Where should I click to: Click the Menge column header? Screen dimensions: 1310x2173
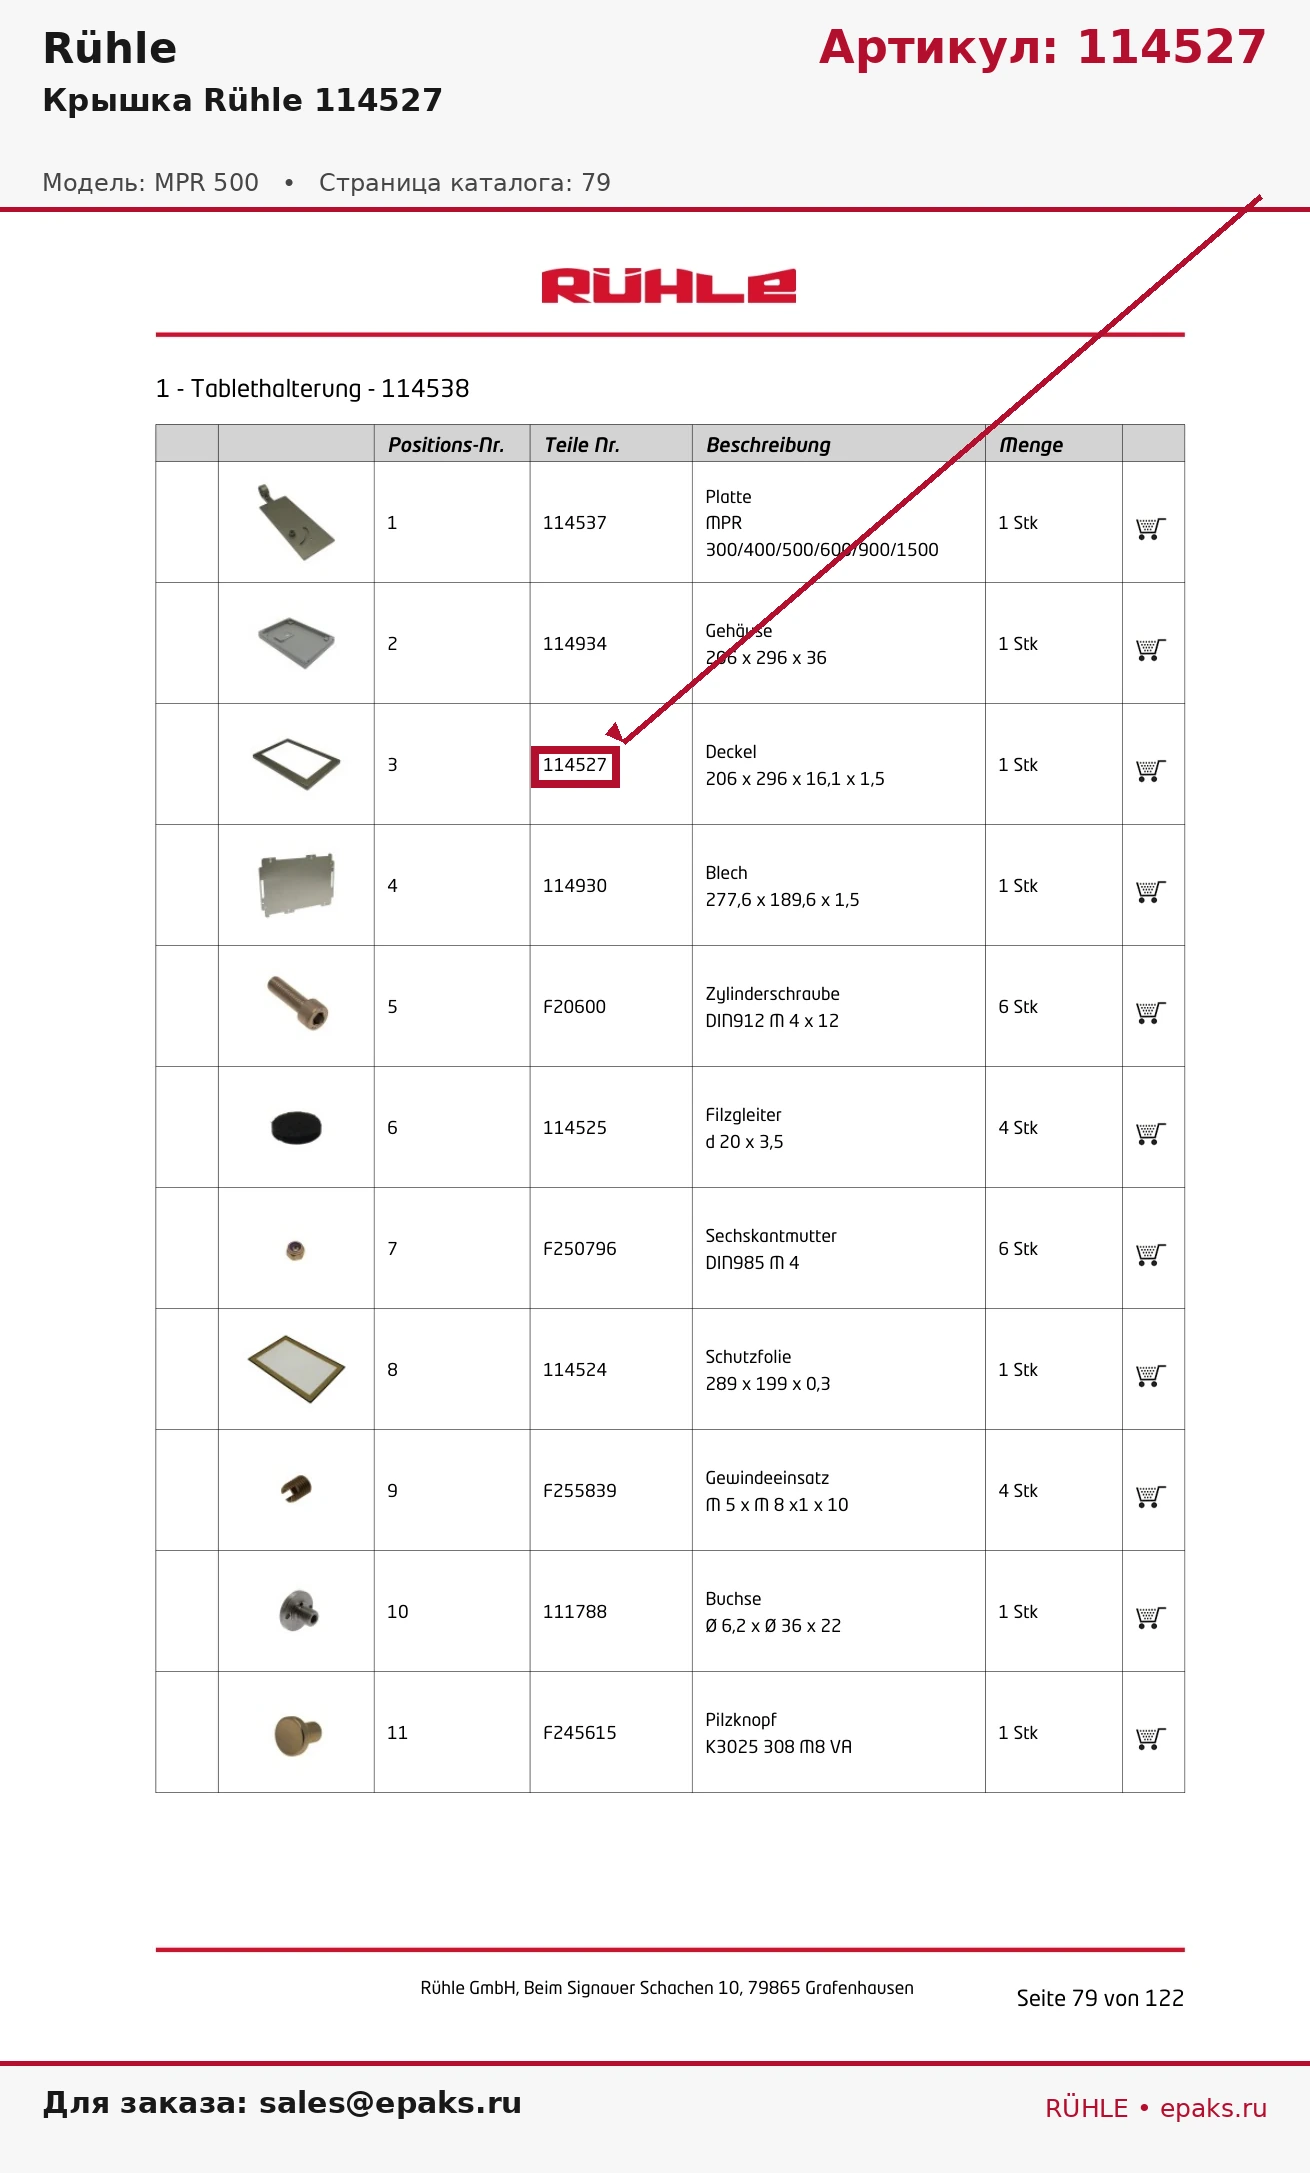(1031, 445)
